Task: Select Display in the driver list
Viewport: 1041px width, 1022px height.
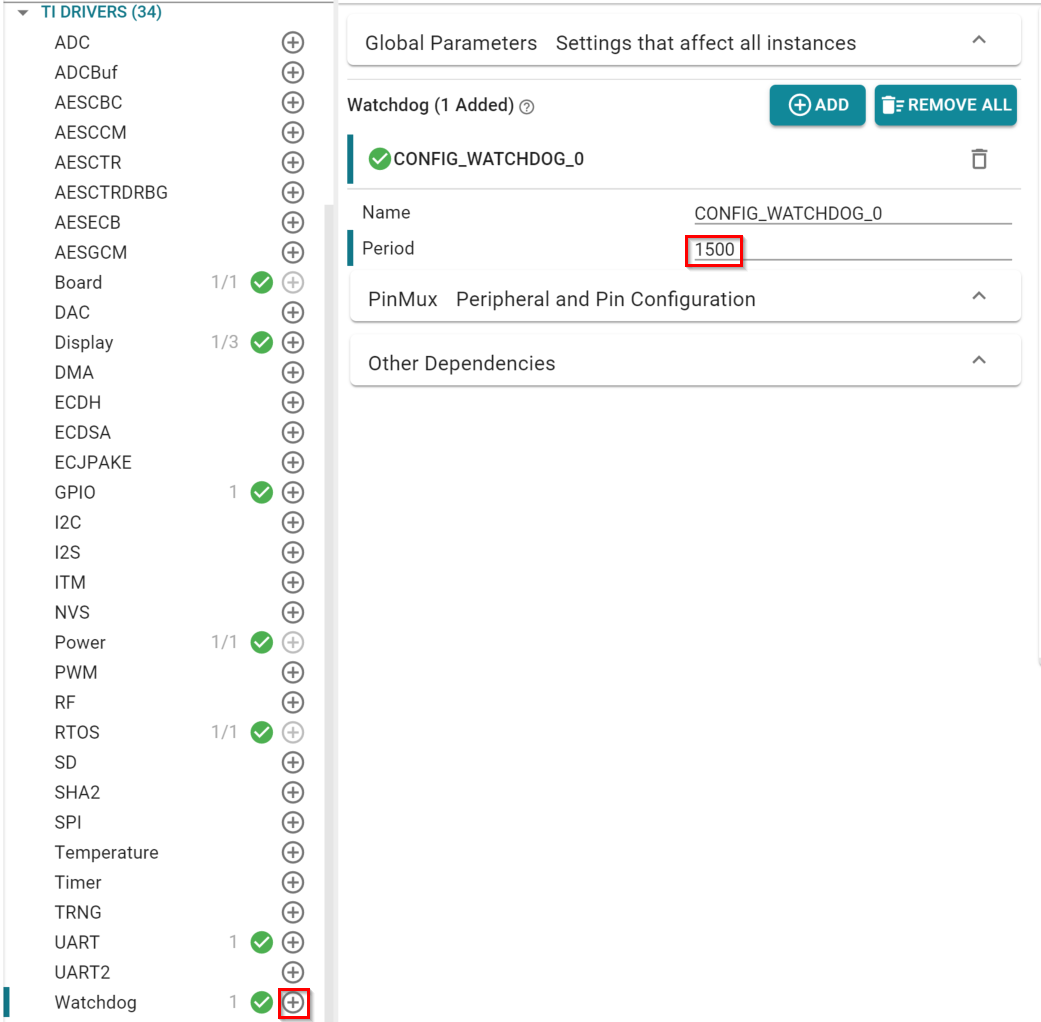Action: 84,342
